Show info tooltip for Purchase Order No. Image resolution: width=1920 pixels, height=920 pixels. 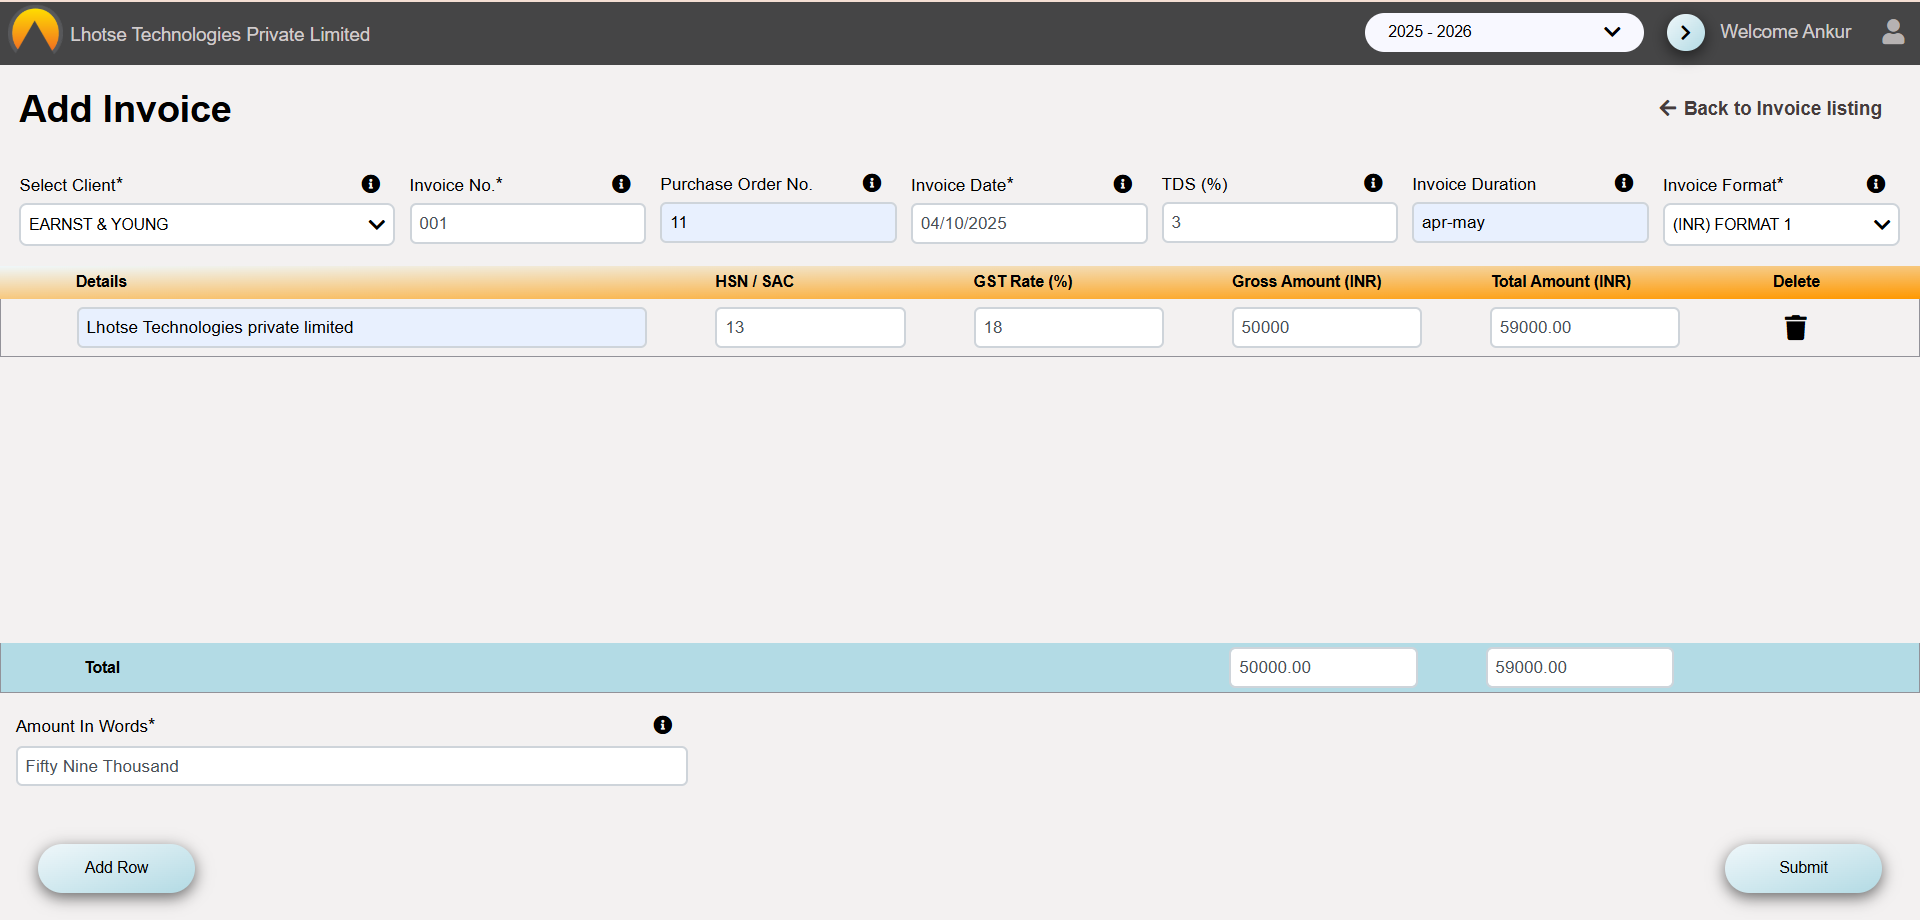point(872,183)
